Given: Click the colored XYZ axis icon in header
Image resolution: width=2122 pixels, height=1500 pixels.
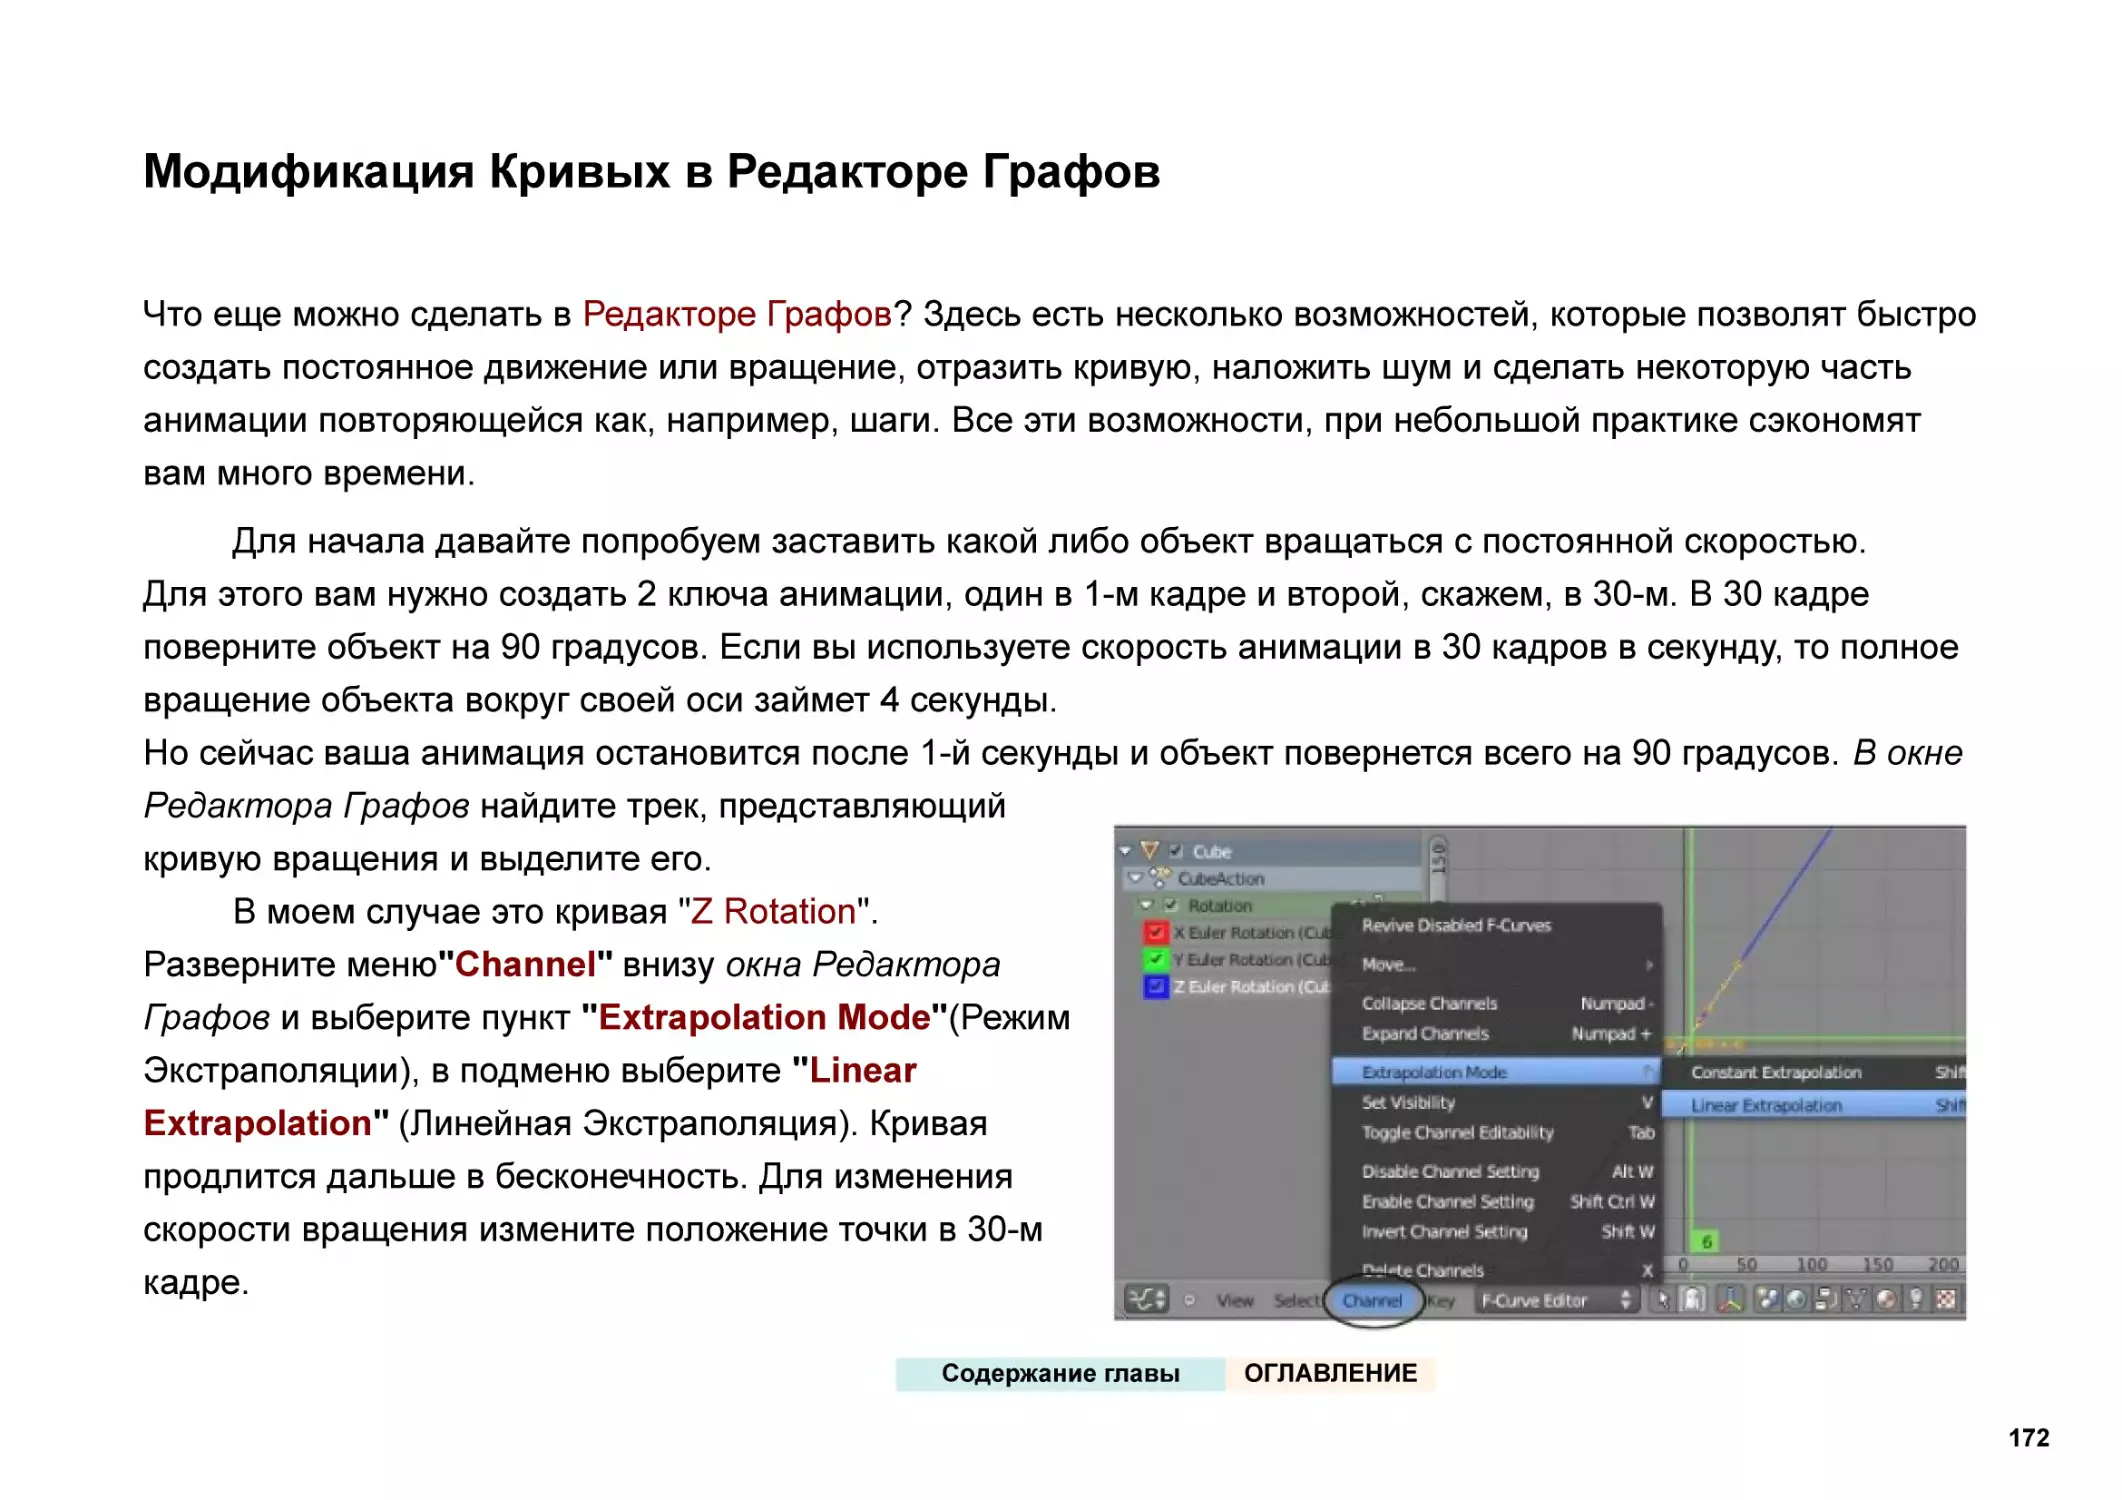Looking at the screenshot, I should coord(1730,1300).
